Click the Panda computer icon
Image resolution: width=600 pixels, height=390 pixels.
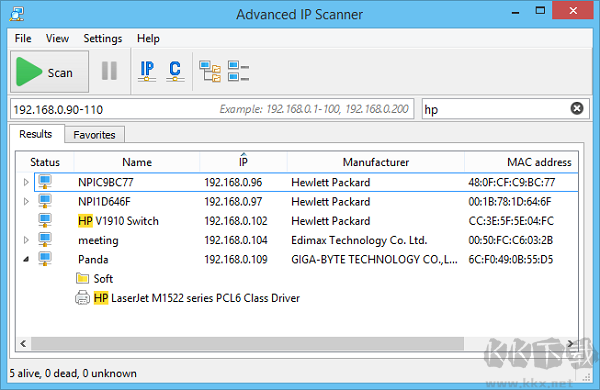[45, 258]
